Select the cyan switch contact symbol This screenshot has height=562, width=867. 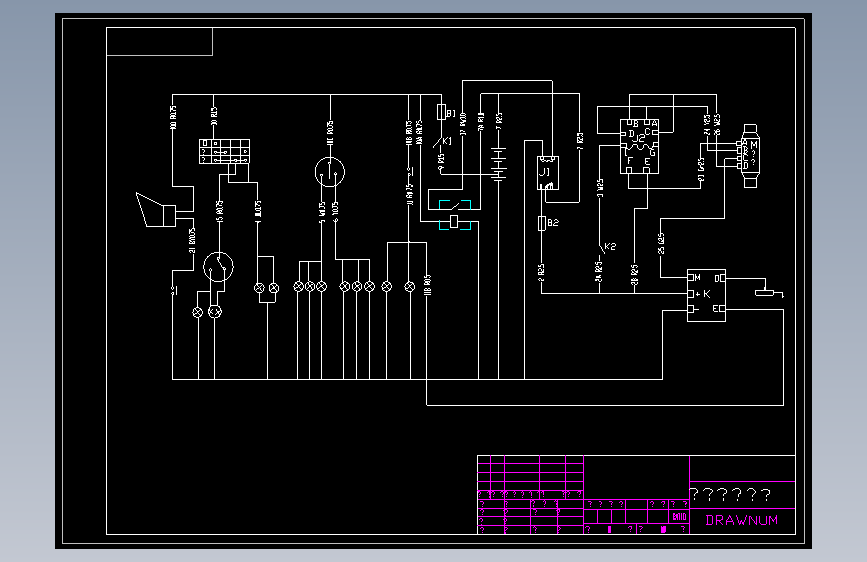point(455,205)
